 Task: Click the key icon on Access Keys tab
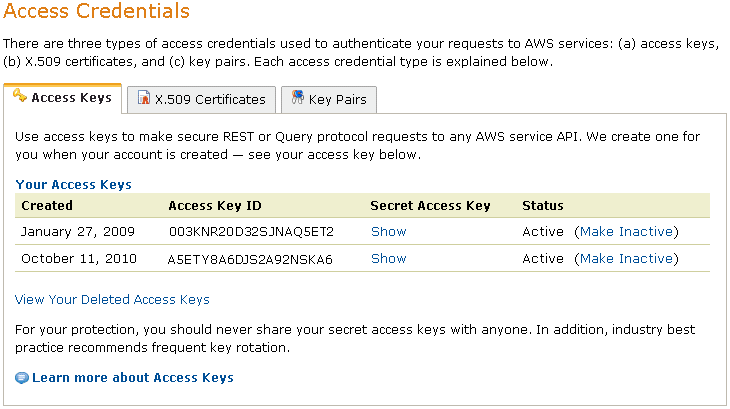tap(19, 97)
